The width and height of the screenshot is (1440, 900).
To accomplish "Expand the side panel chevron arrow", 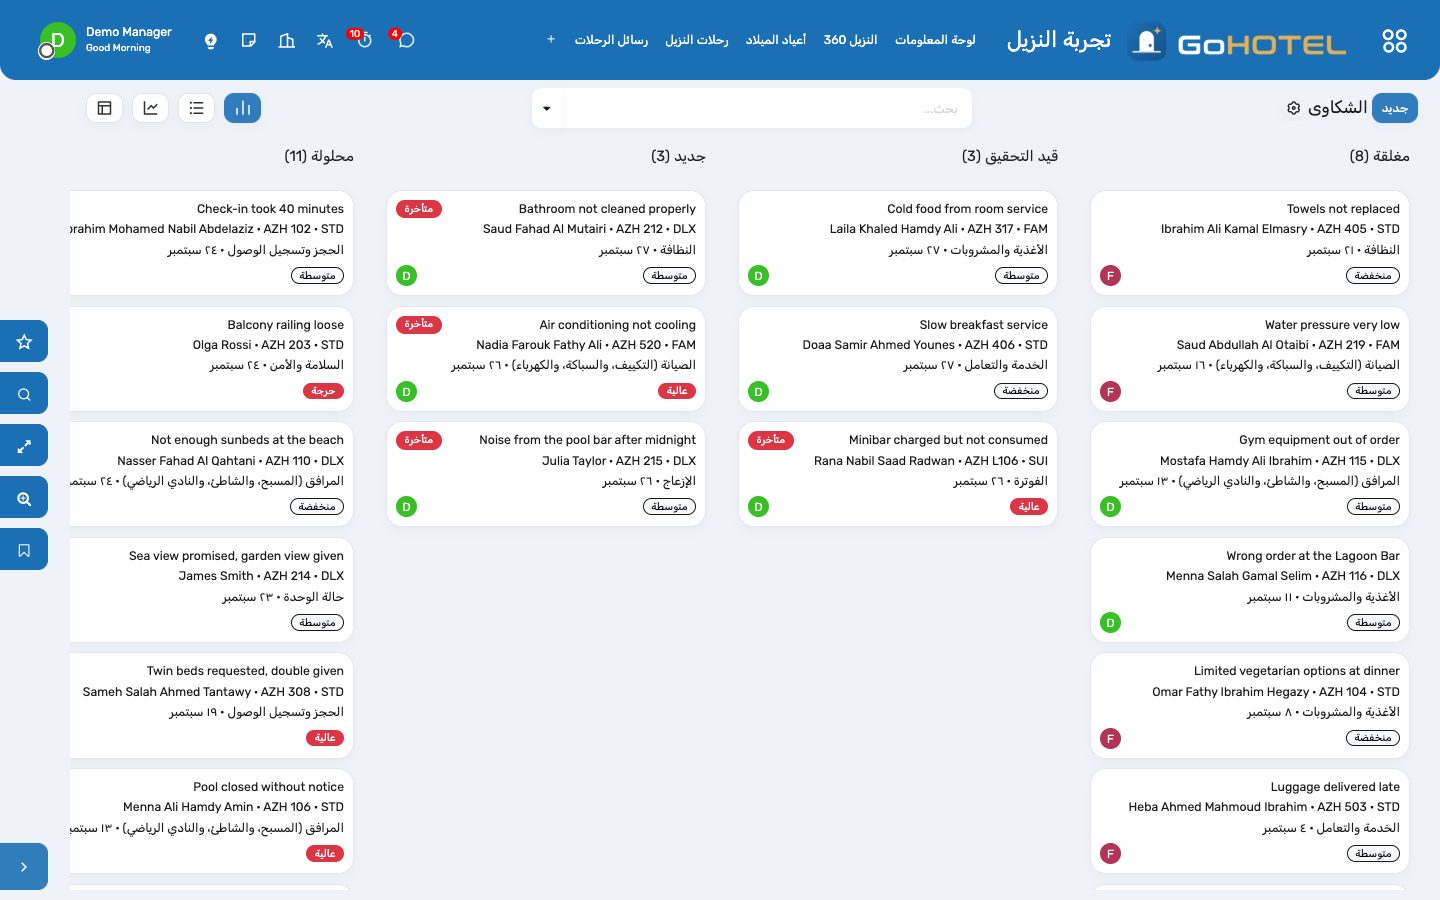I will [24, 867].
